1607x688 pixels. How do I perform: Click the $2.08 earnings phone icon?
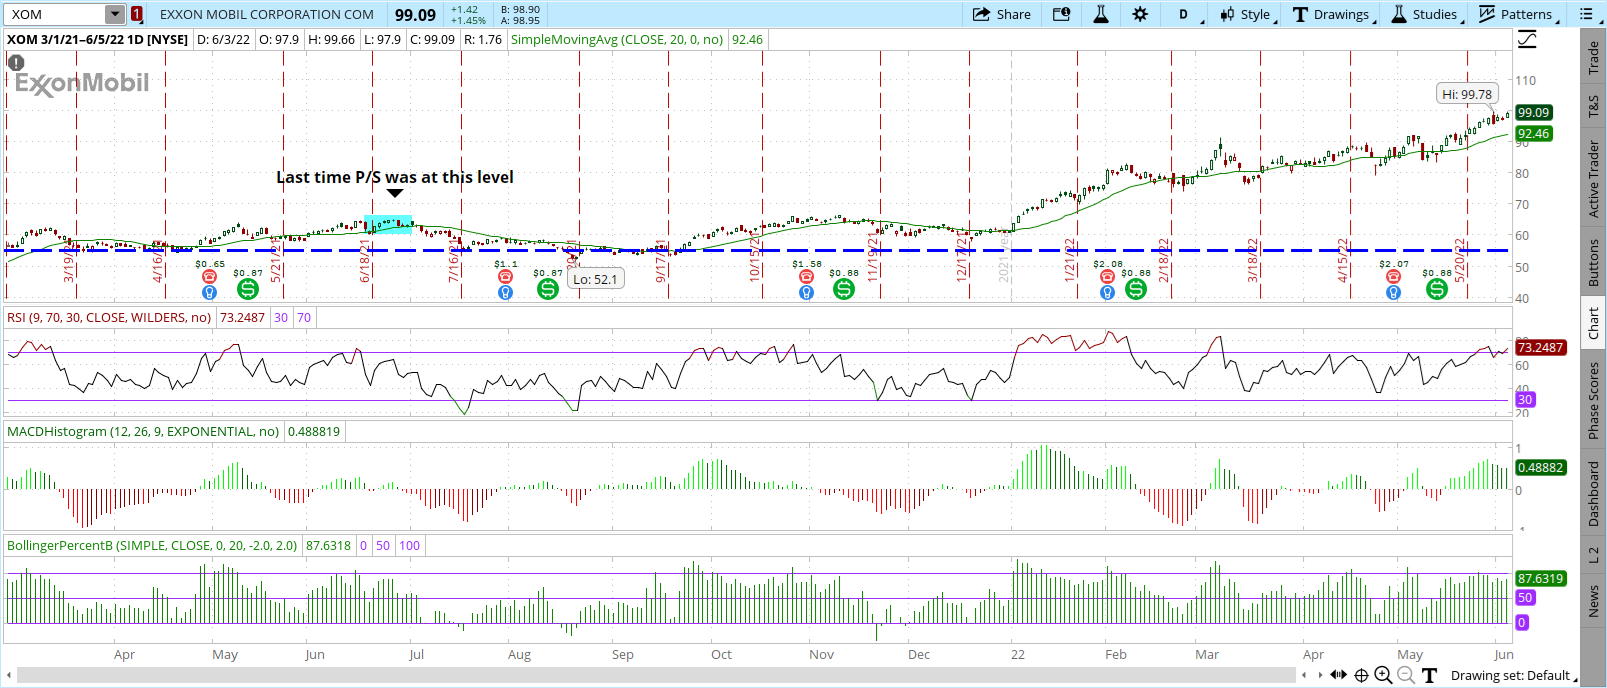tap(1107, 277)
